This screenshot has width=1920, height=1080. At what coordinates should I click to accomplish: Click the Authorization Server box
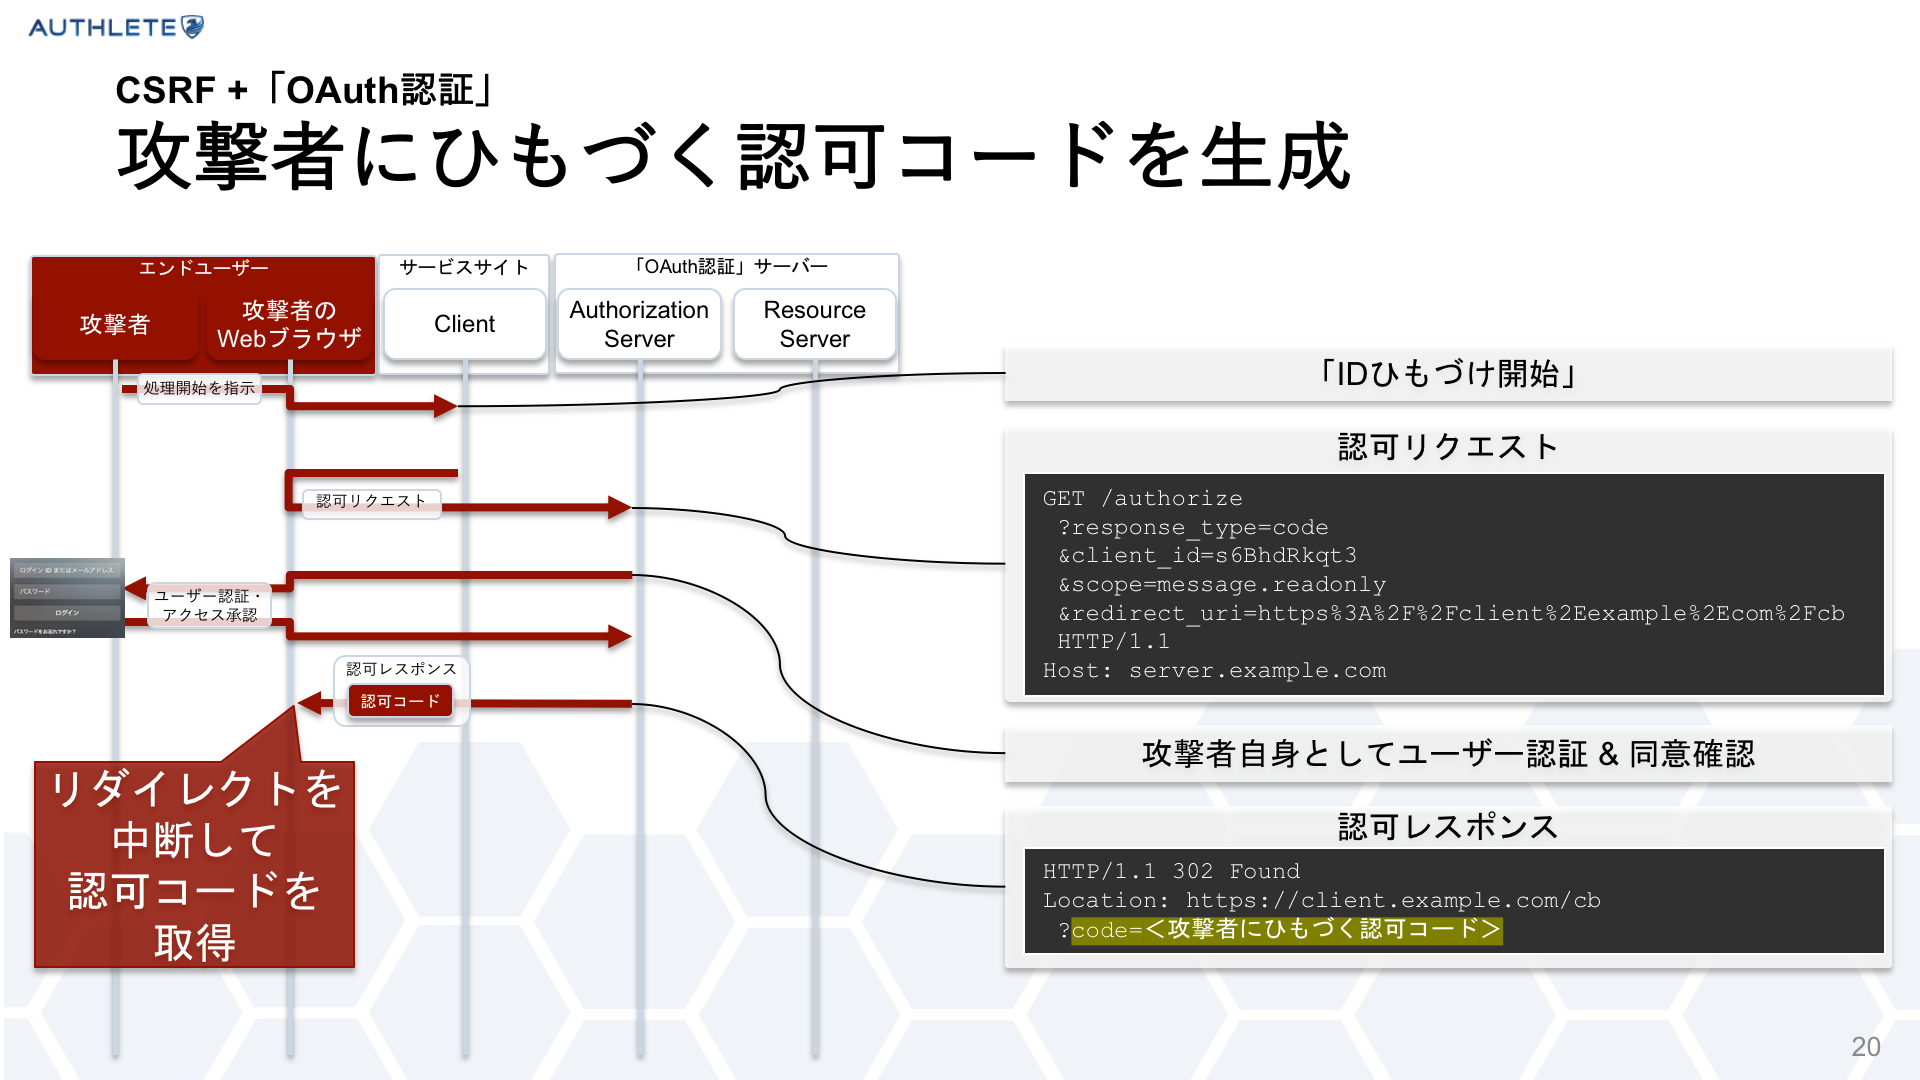click(639, 324)
